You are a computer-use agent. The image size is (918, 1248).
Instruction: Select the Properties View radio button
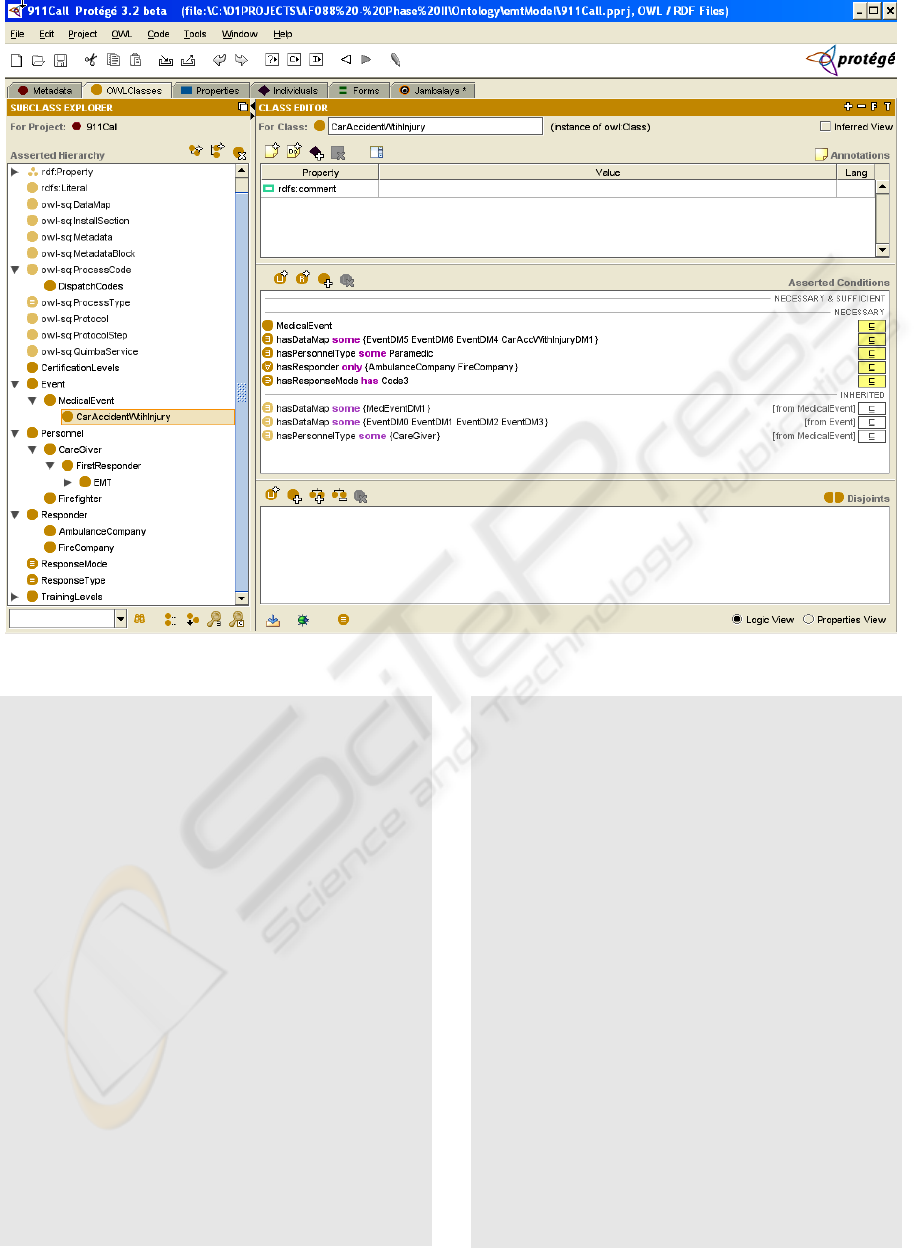(809, 620)
